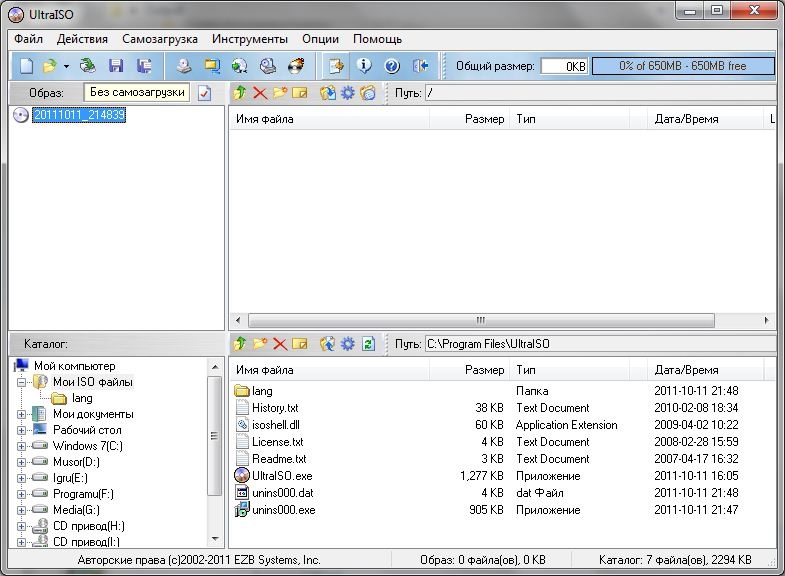Click the blue Info toolbar icon
This screenshot has width=785, height=576.
pyautogui.click(x=364, y=66)
